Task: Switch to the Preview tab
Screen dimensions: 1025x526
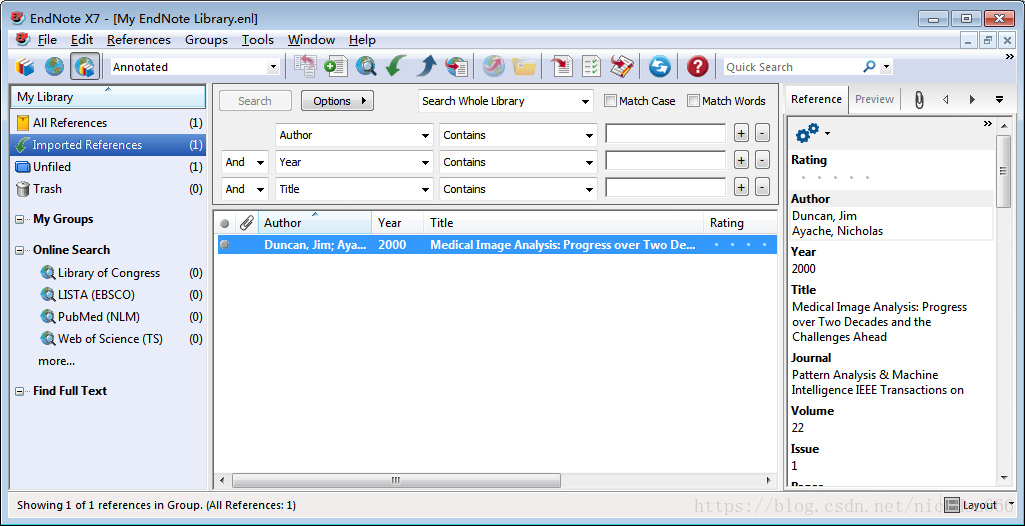Action: (874, 99)
